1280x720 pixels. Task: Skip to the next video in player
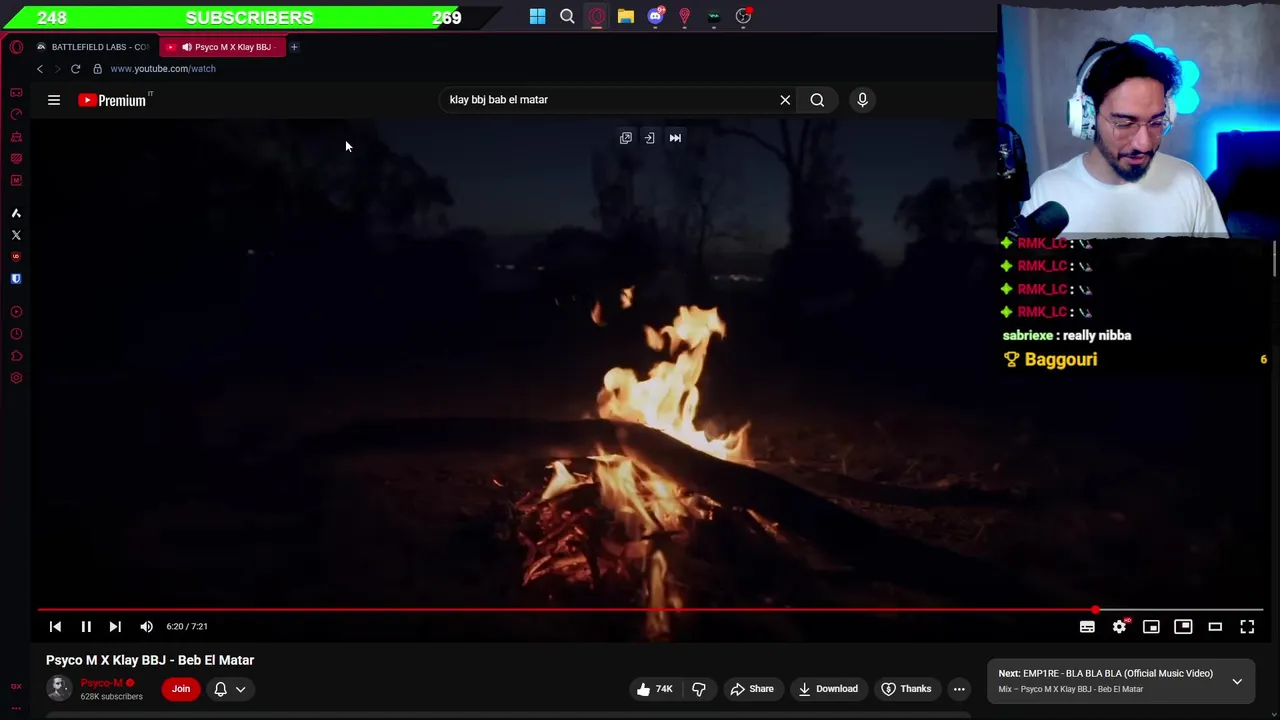tap(115, 627)
